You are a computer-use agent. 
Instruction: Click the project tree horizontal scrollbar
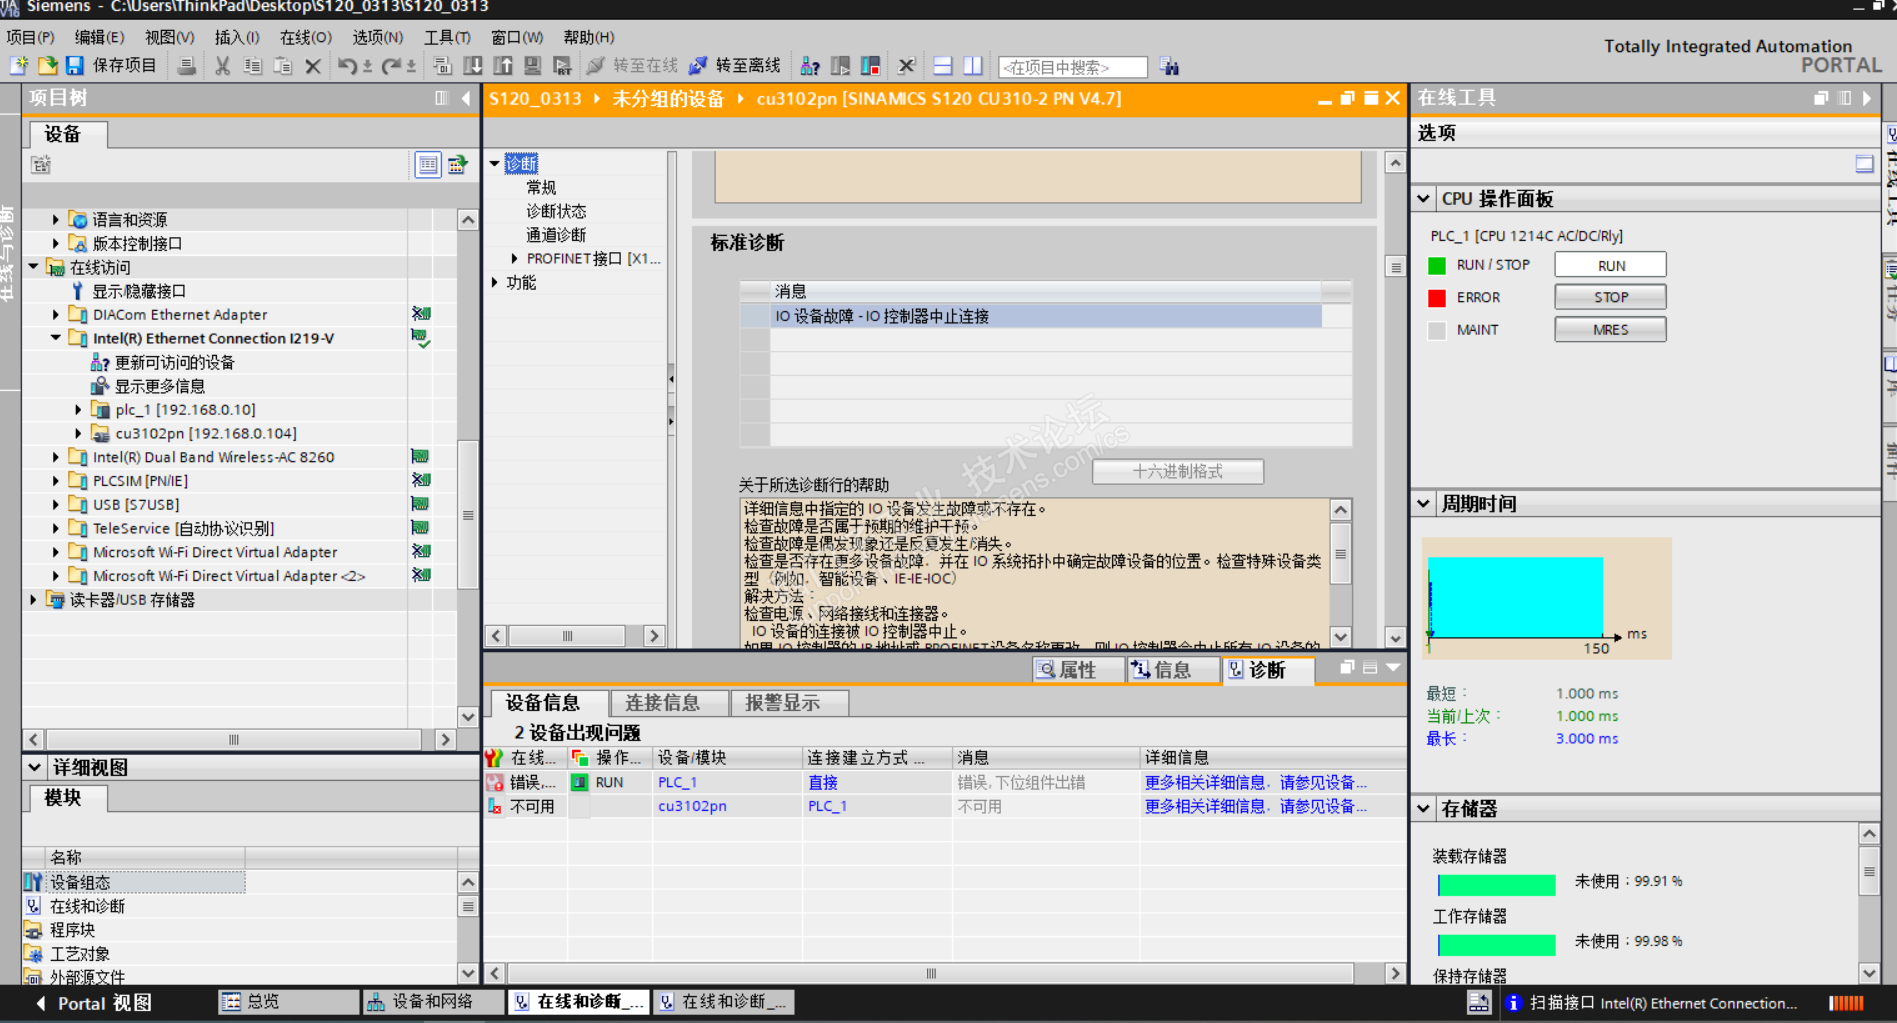pyautogui.click(x=234, y=740)
